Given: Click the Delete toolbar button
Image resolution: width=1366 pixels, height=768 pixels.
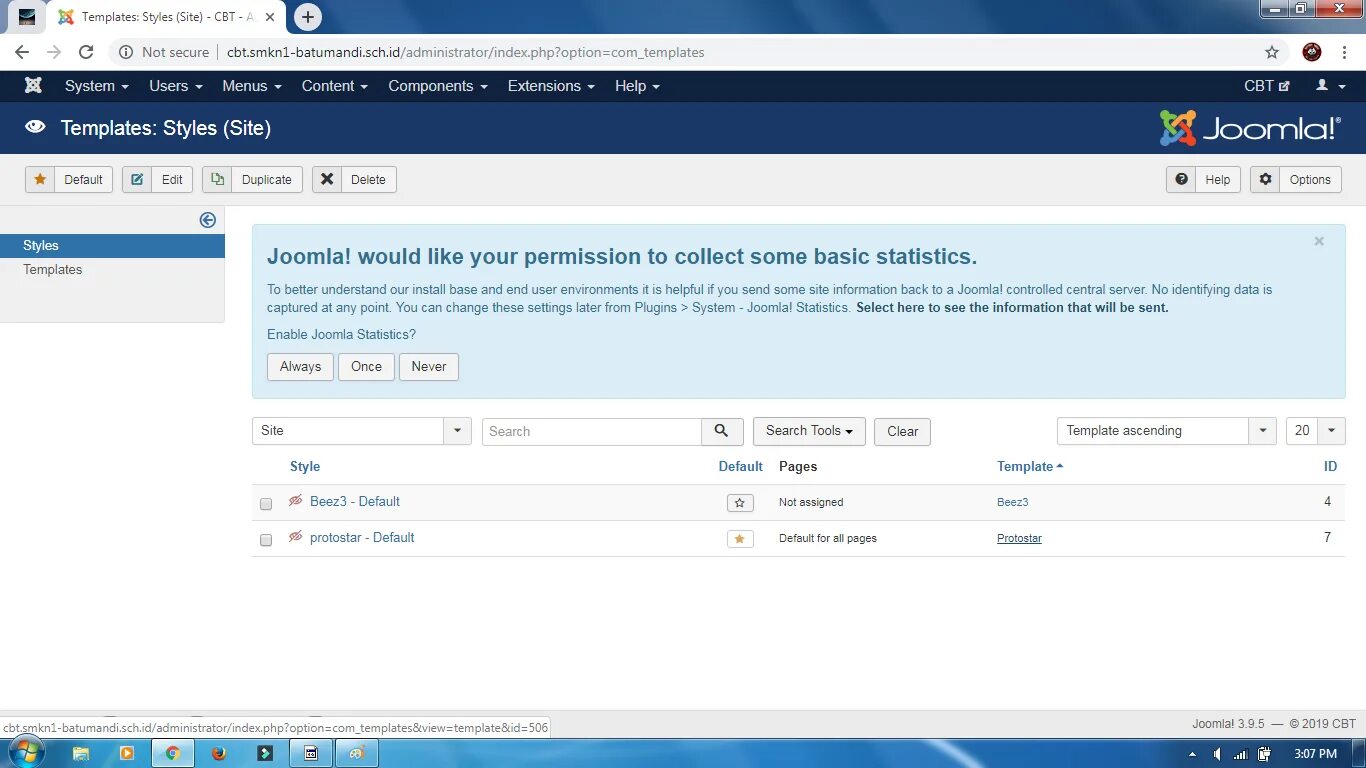Looking at the screenshot, I should pos(354,180).
